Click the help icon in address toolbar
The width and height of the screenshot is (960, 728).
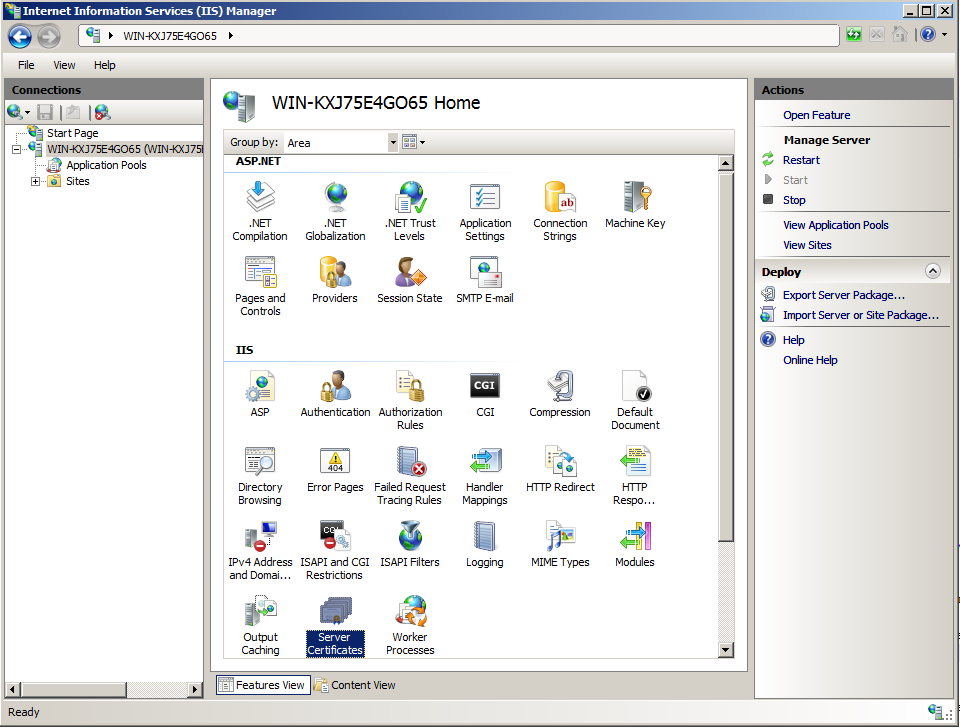(928, 34)
